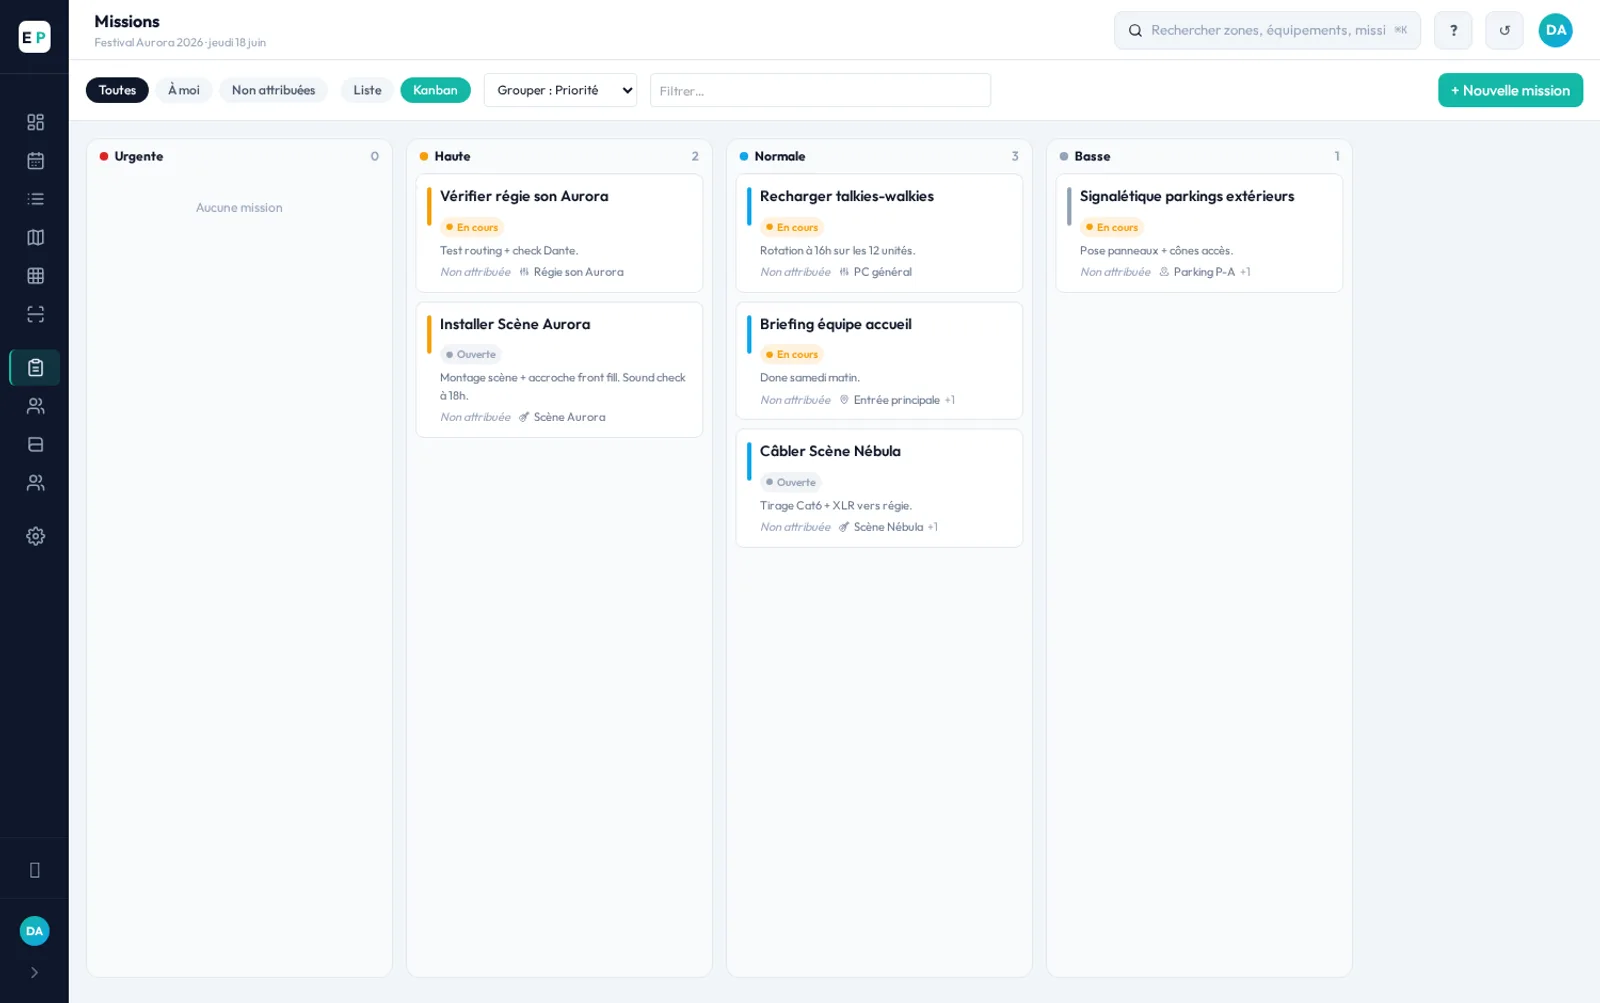Click En cours badge on Vérifier régie card
Image resolution: width=1600 pixels, height=1003 pixels.
472,227
